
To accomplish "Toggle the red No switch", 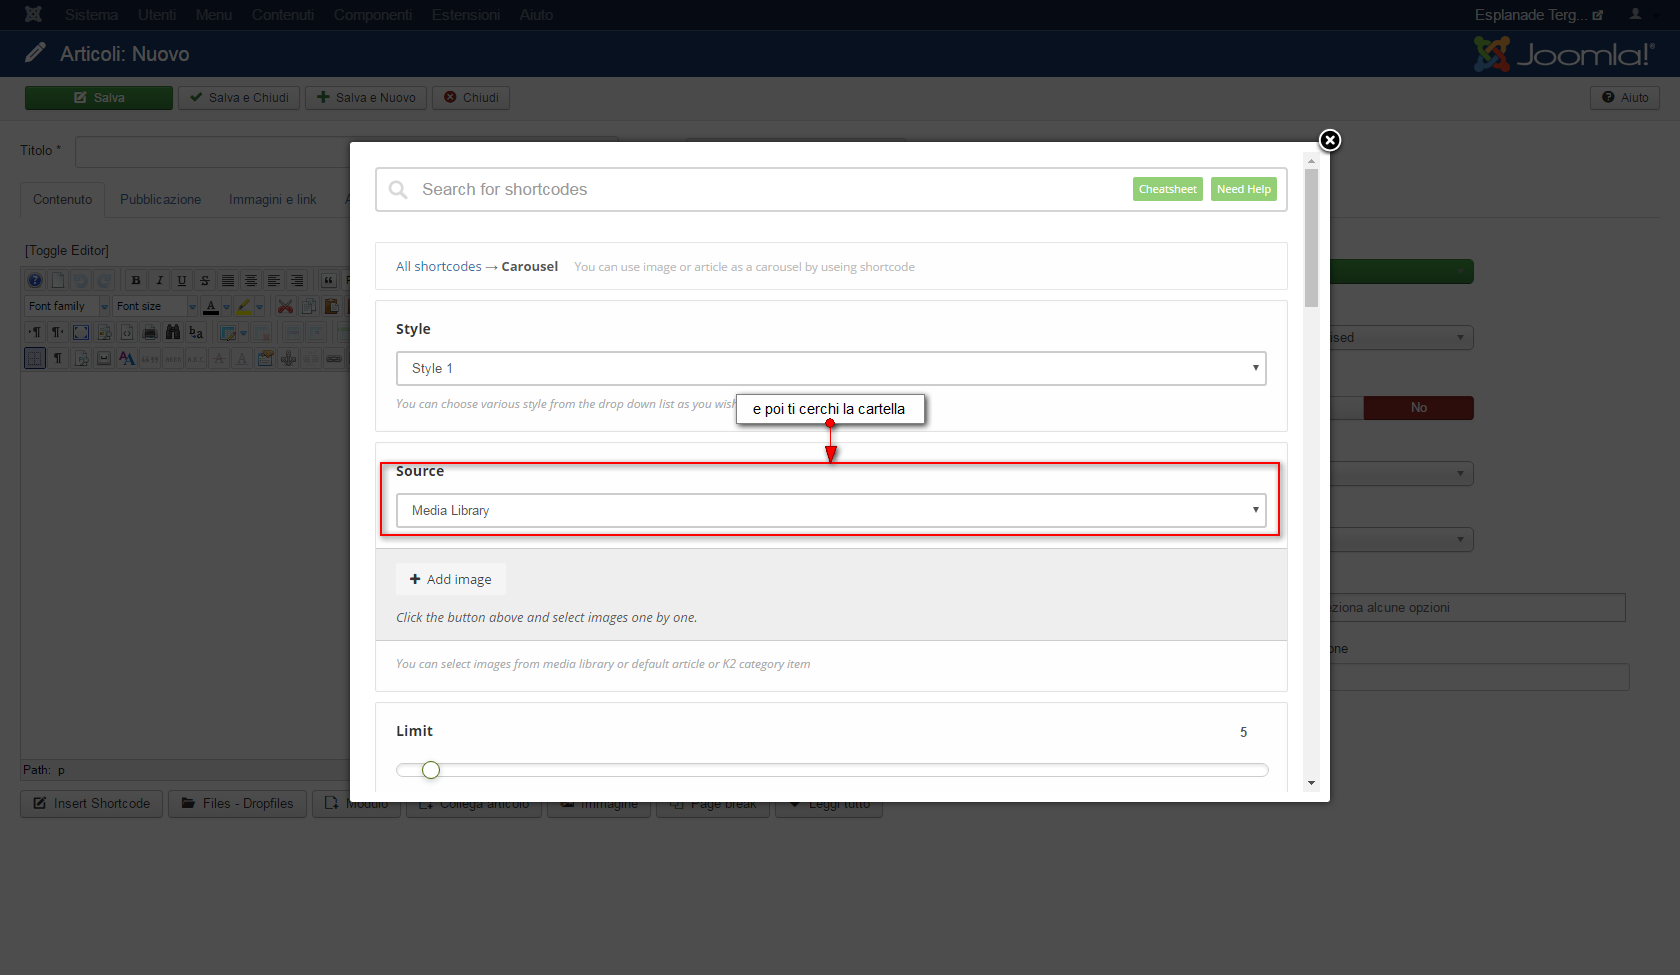I will click(x=1418, y=408).
